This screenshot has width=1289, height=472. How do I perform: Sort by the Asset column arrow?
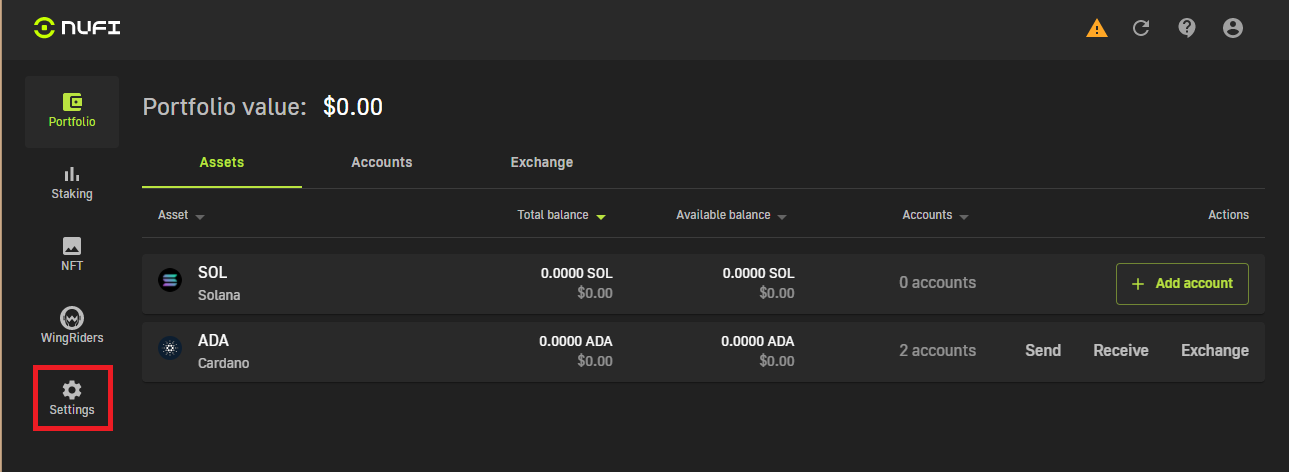tap(200, 216)
